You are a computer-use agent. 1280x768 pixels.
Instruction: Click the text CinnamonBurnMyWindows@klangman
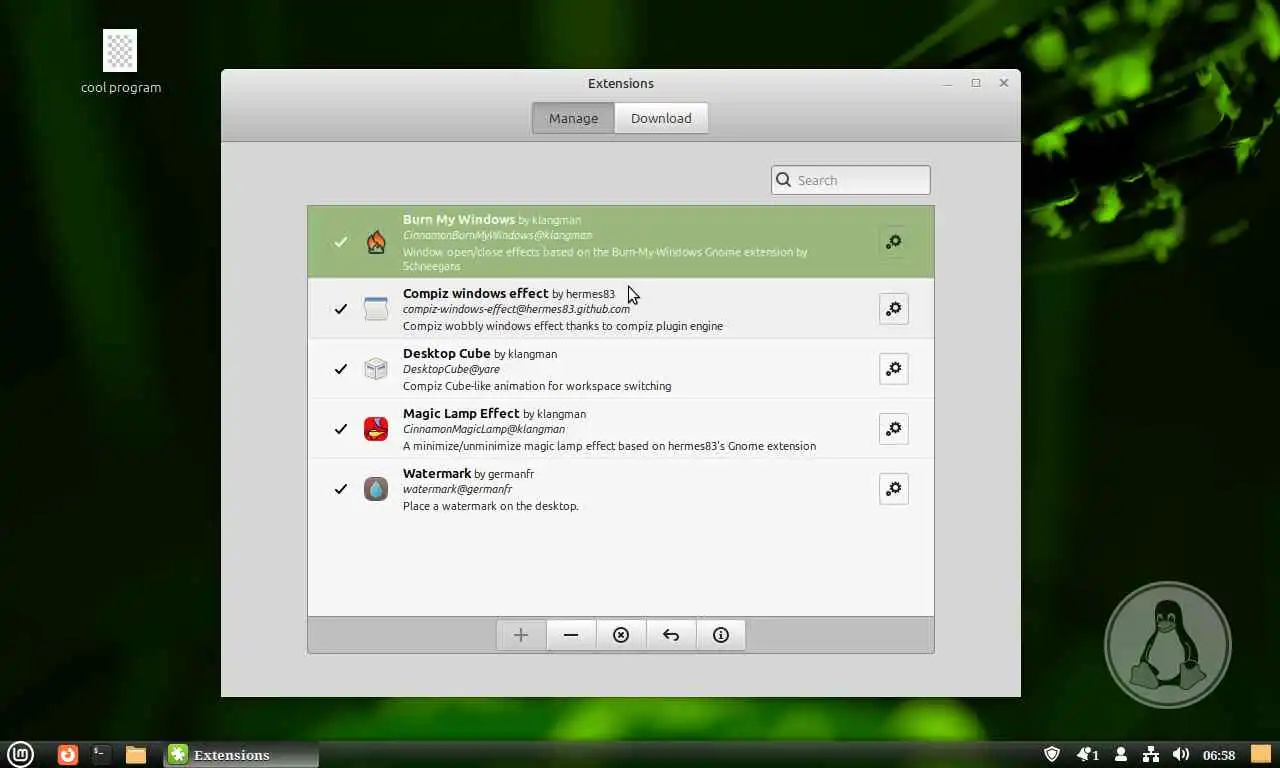click(497, 235)
